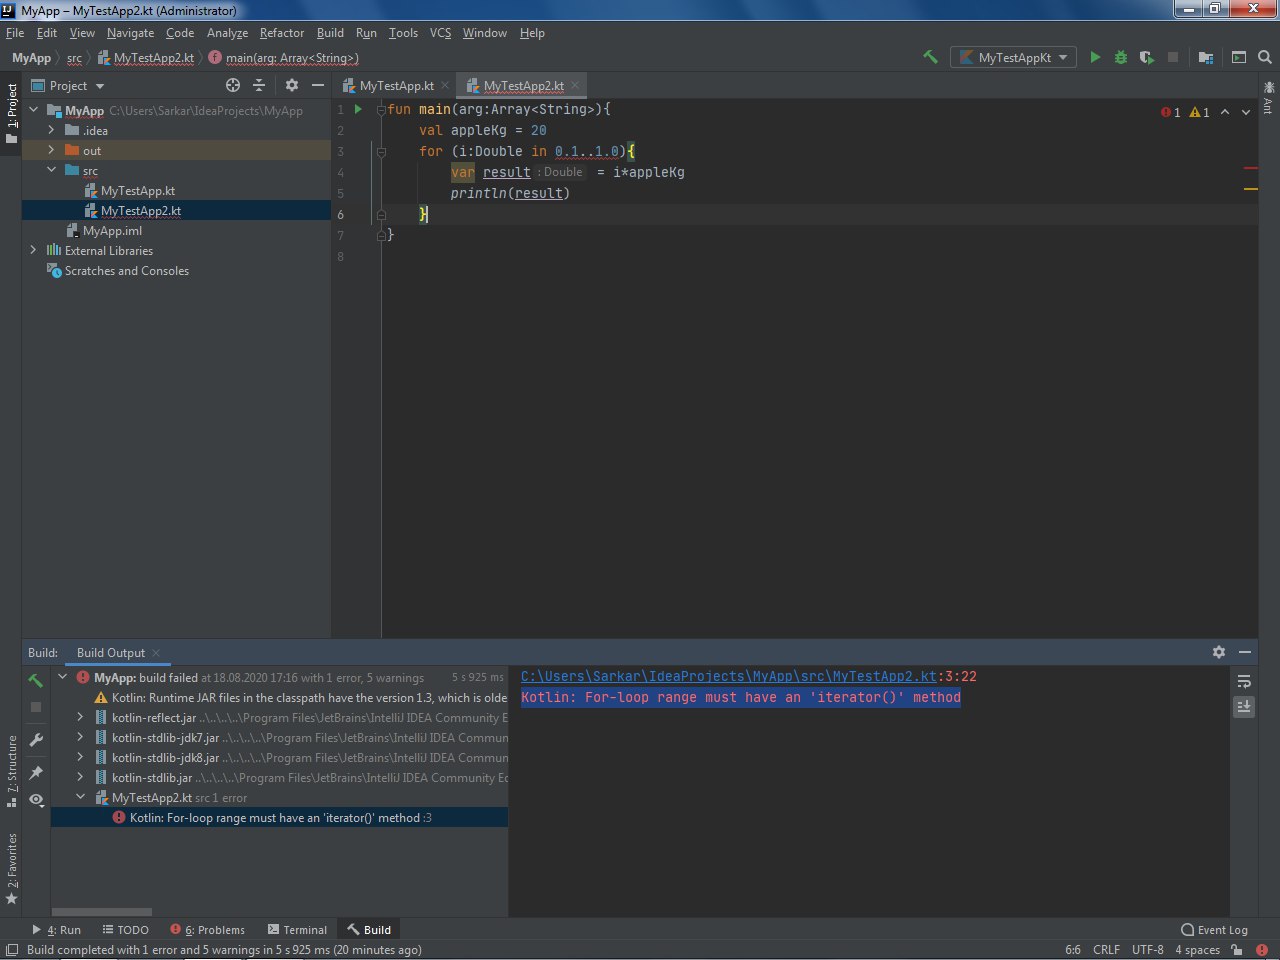Toggle the eye view filter in Build panel
Viewport: 1280px width, 960px height.
click(x=36, y=799)
